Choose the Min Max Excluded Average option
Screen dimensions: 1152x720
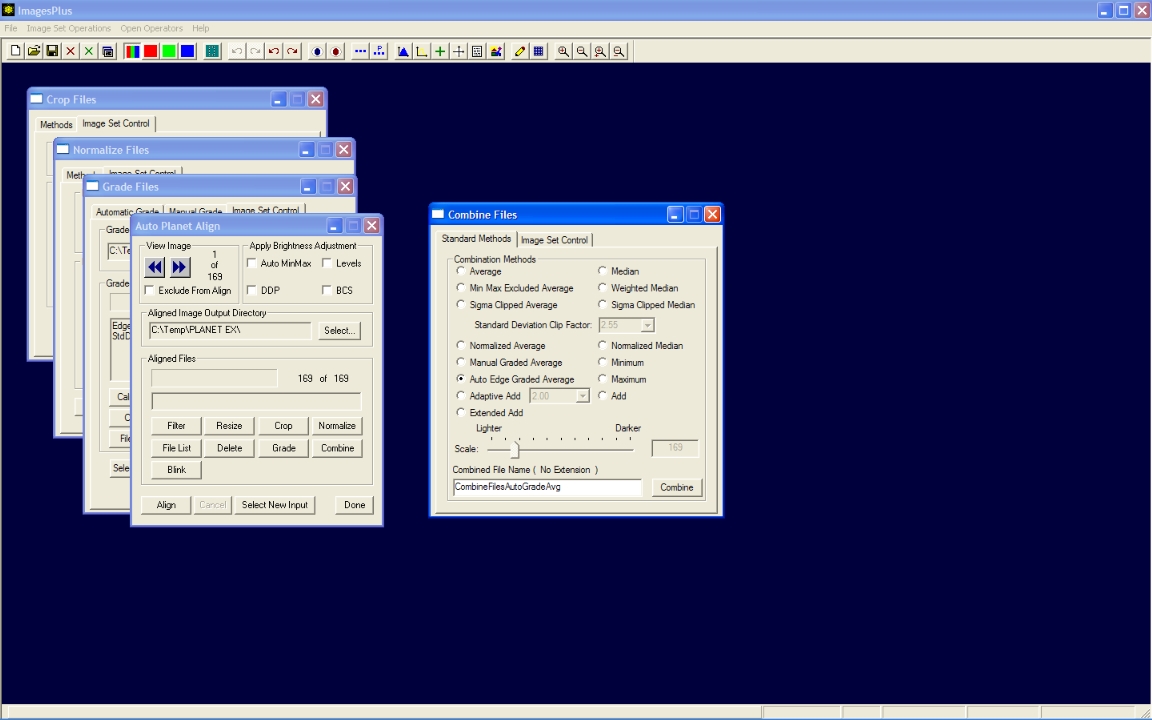click(x=461, y=288)
